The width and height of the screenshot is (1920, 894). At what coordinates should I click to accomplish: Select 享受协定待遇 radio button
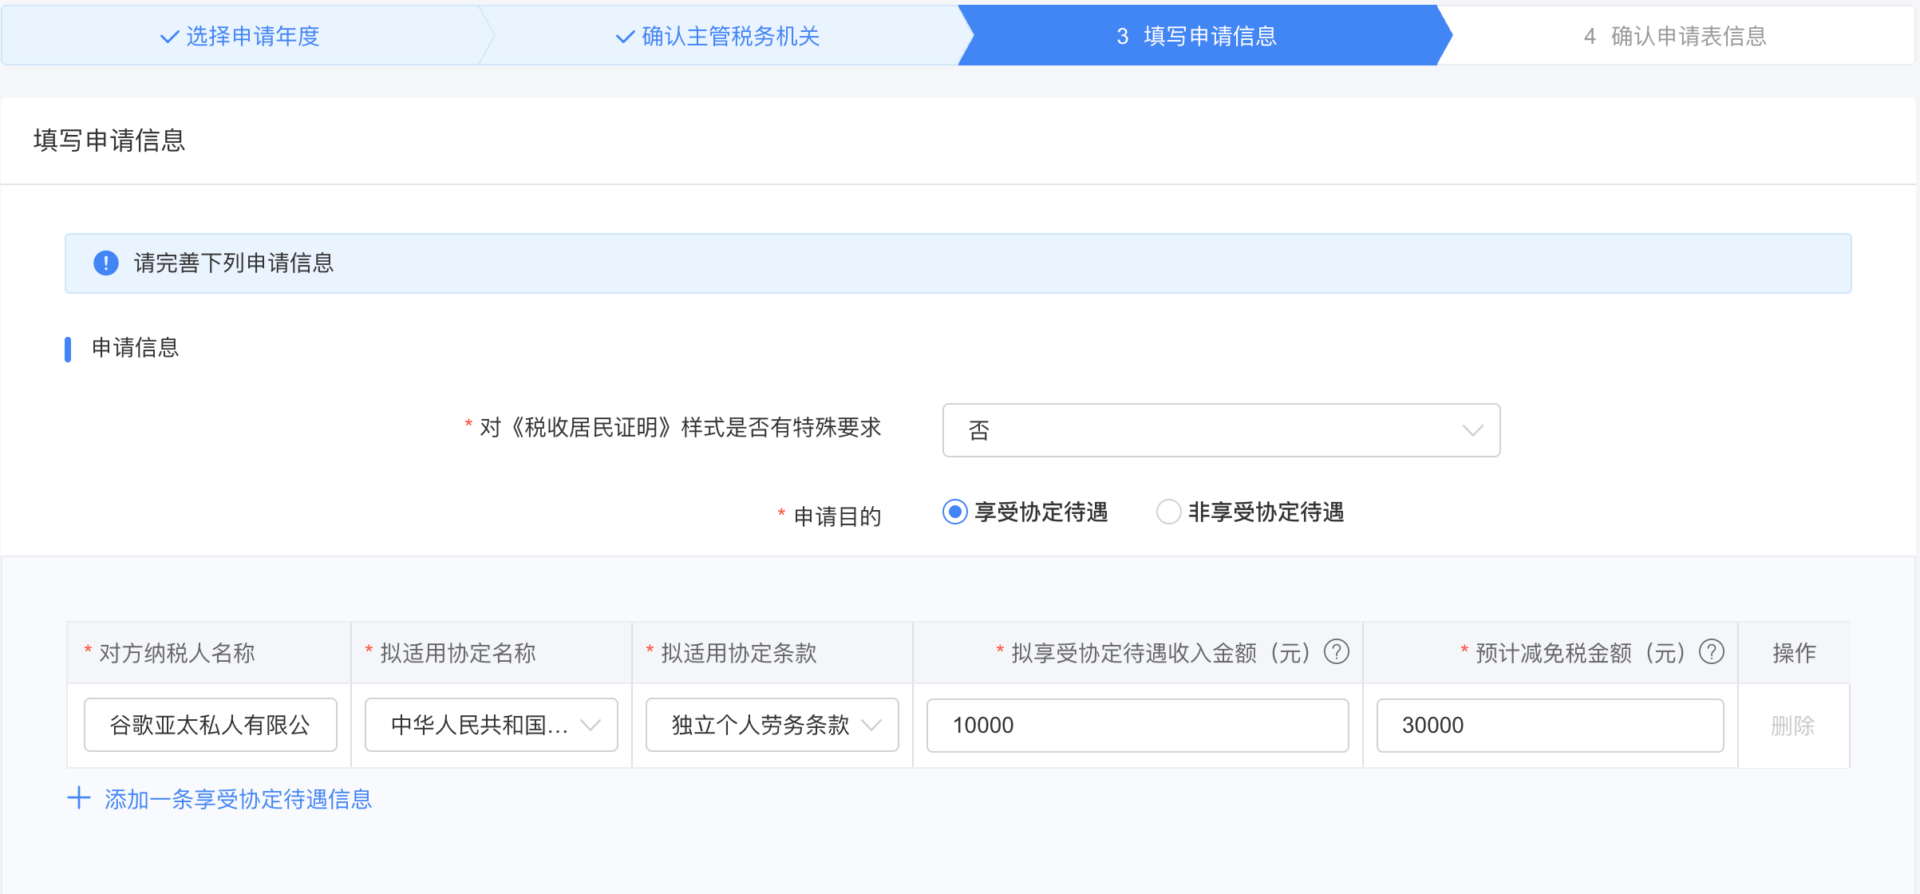955,512
